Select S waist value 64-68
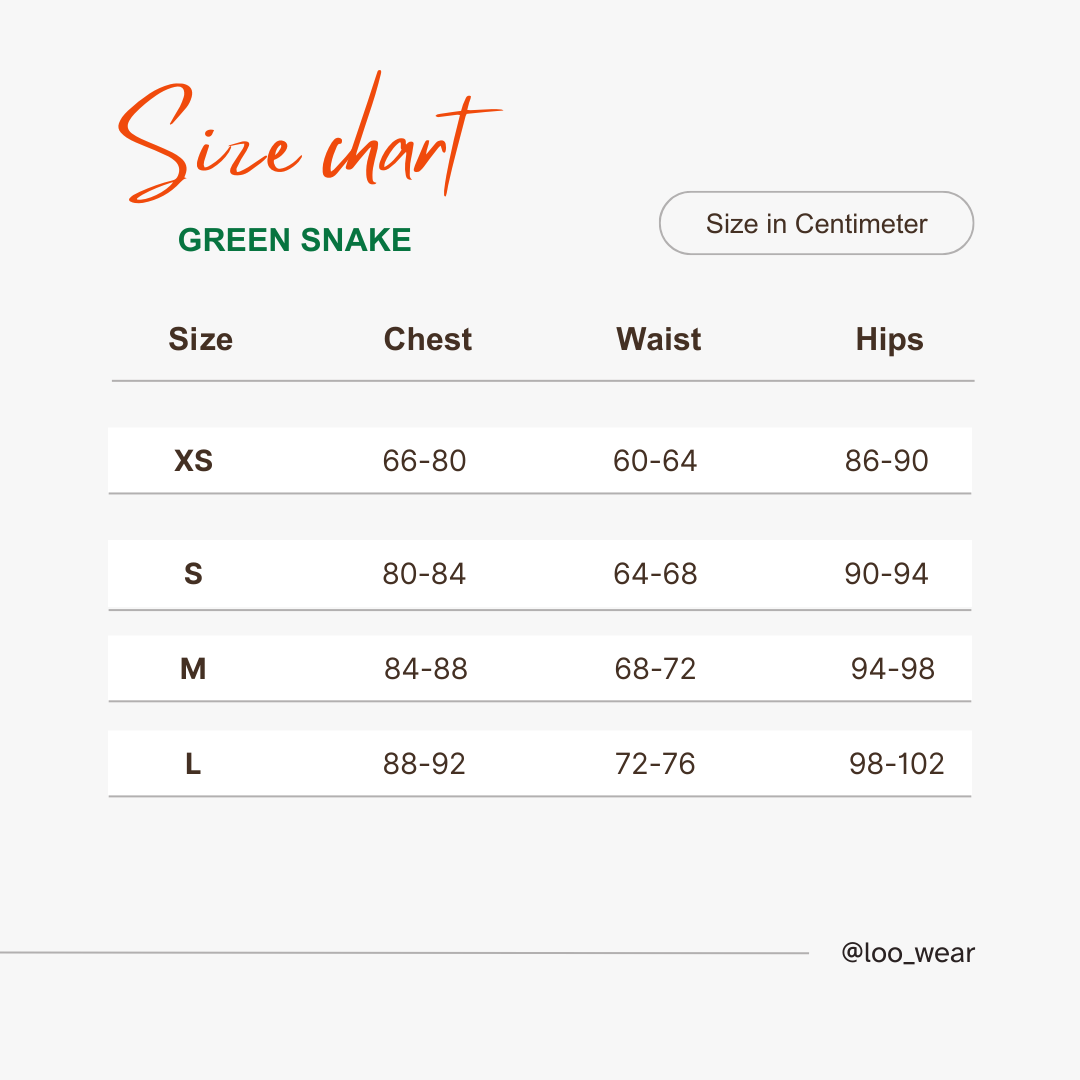Viewport: 1080px width, 1080px height. tap(655, 574)
